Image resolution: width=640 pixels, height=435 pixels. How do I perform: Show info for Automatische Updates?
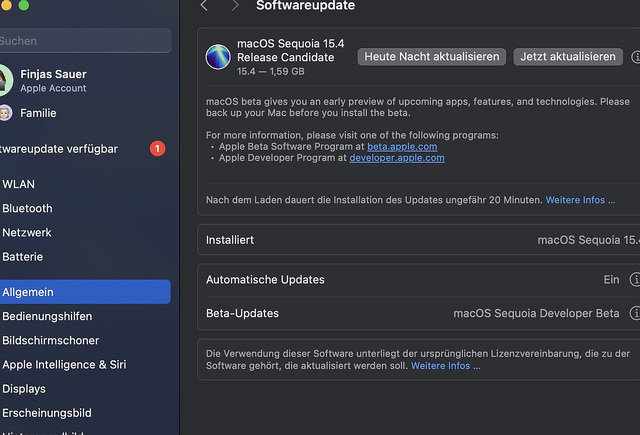pos(635,280)
